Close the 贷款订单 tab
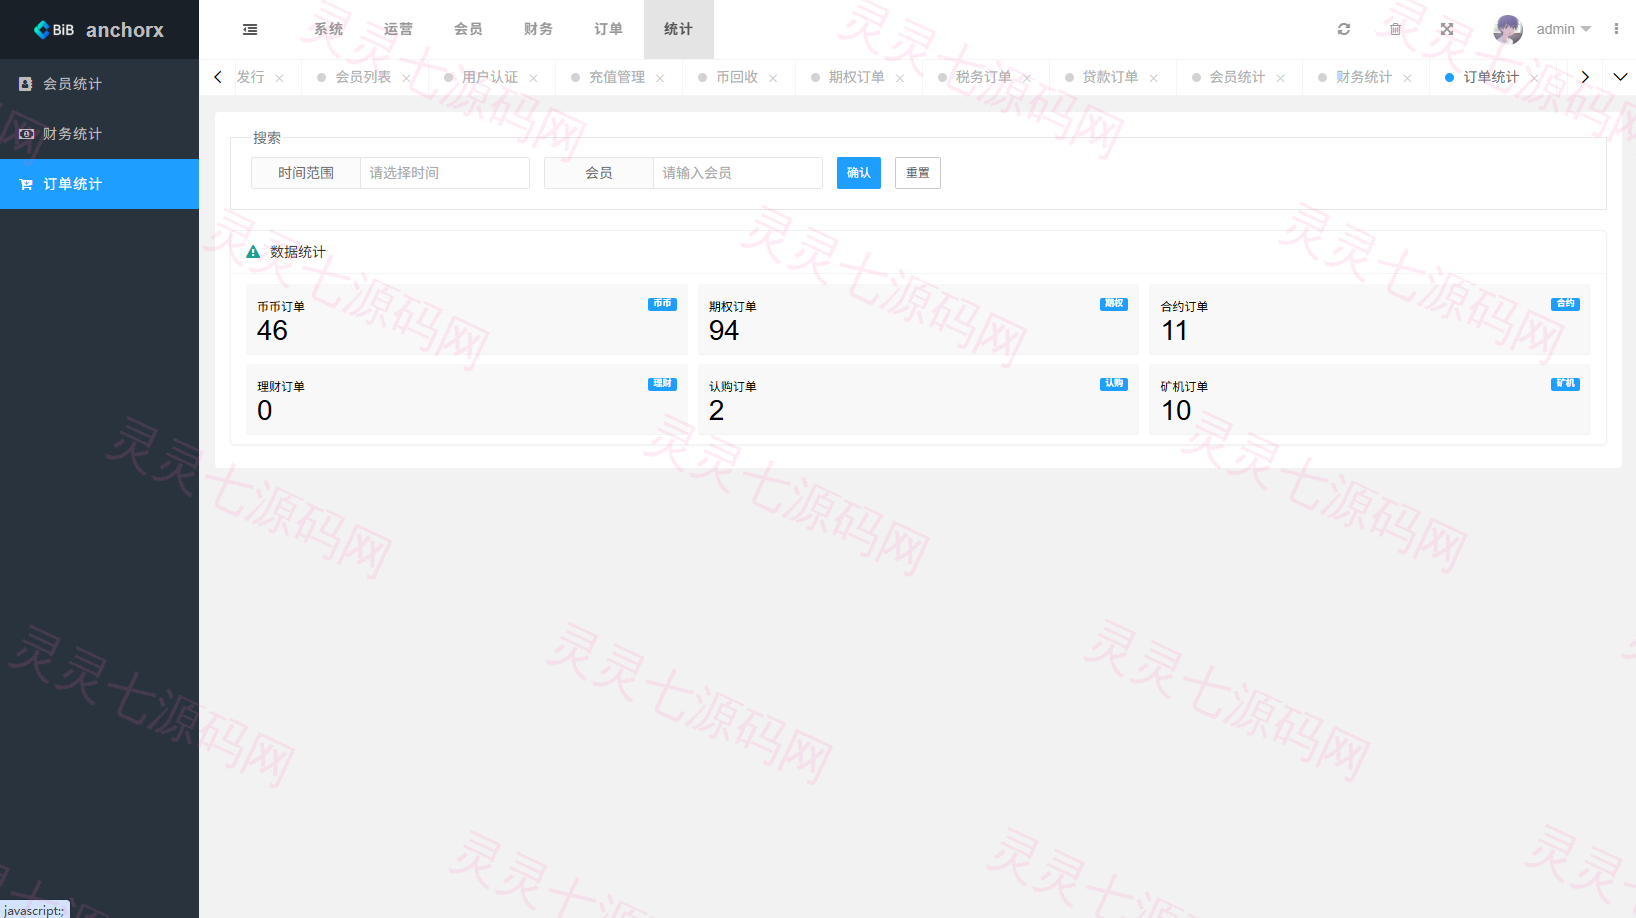The image size is (1636, 918). point(1154,78)
